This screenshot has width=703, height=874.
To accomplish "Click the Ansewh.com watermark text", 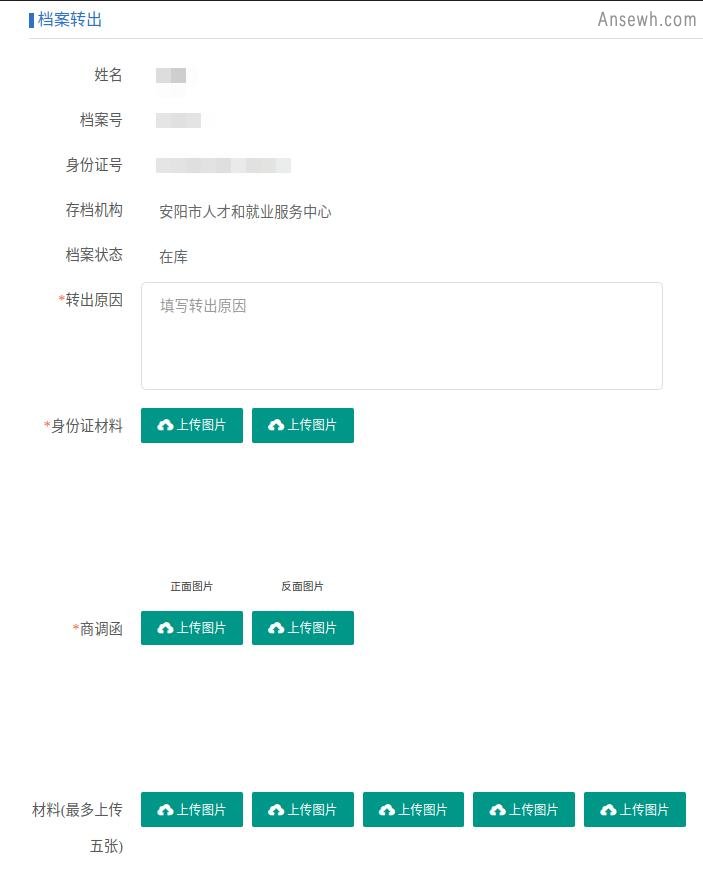I will pos(647,20).
